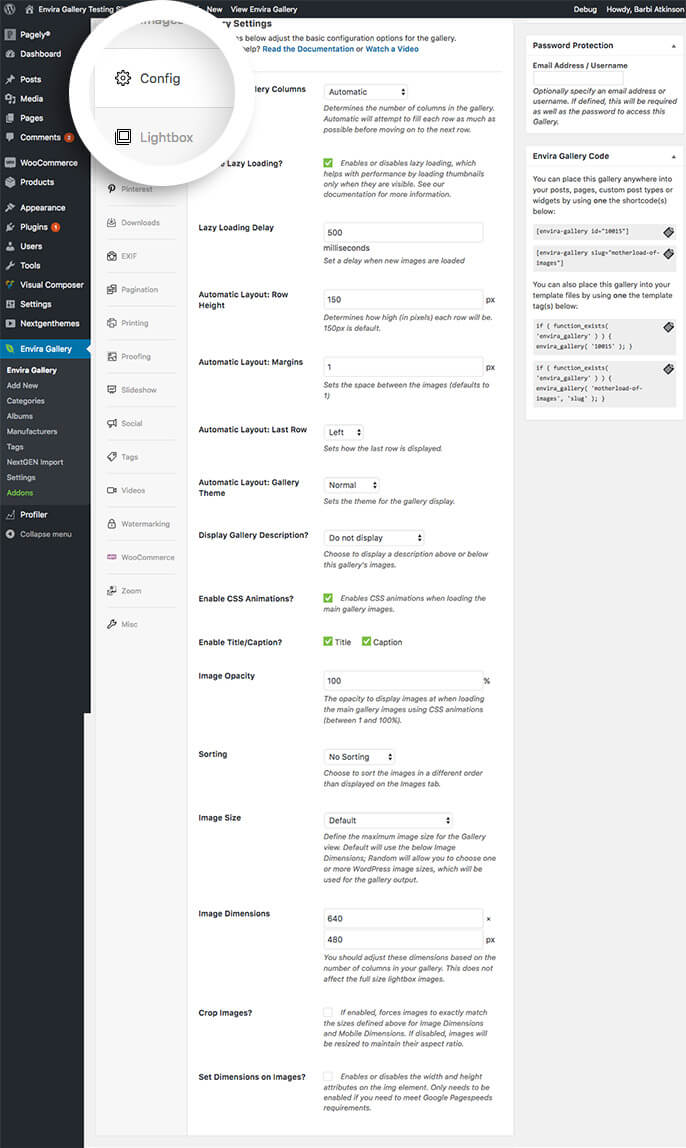Open the Pinterest settings tab
The width and height of the screenshot is (686, 1148).
click(x=130, y=189)
